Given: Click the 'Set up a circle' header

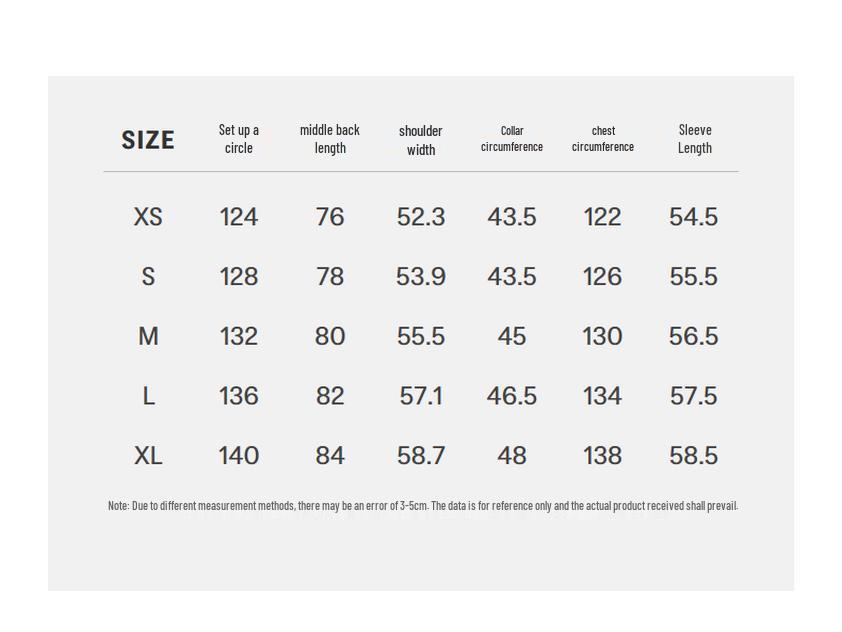Looking at the screenshot, I should click(239, 139).
